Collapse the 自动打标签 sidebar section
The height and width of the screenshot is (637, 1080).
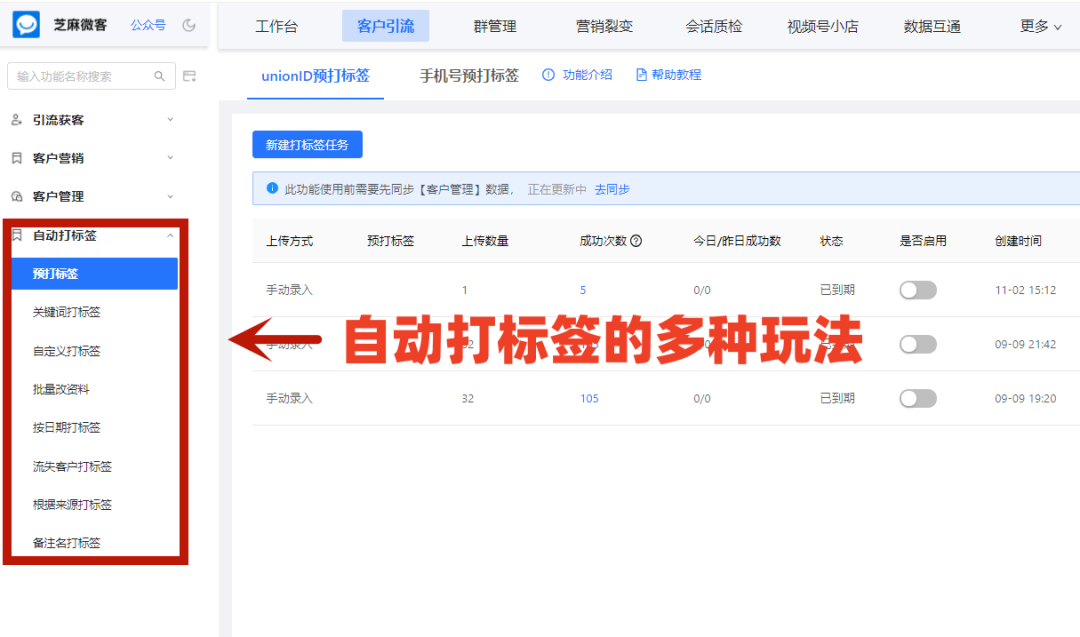coord(95,236)
